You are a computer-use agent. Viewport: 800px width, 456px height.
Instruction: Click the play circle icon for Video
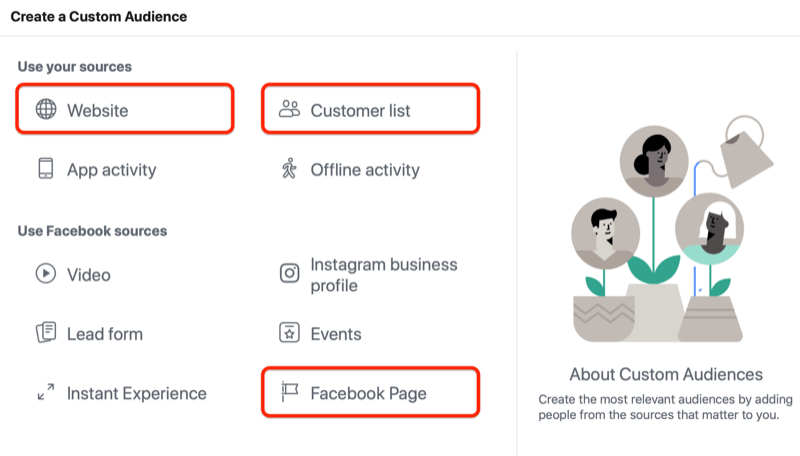[x=46, y=274]
